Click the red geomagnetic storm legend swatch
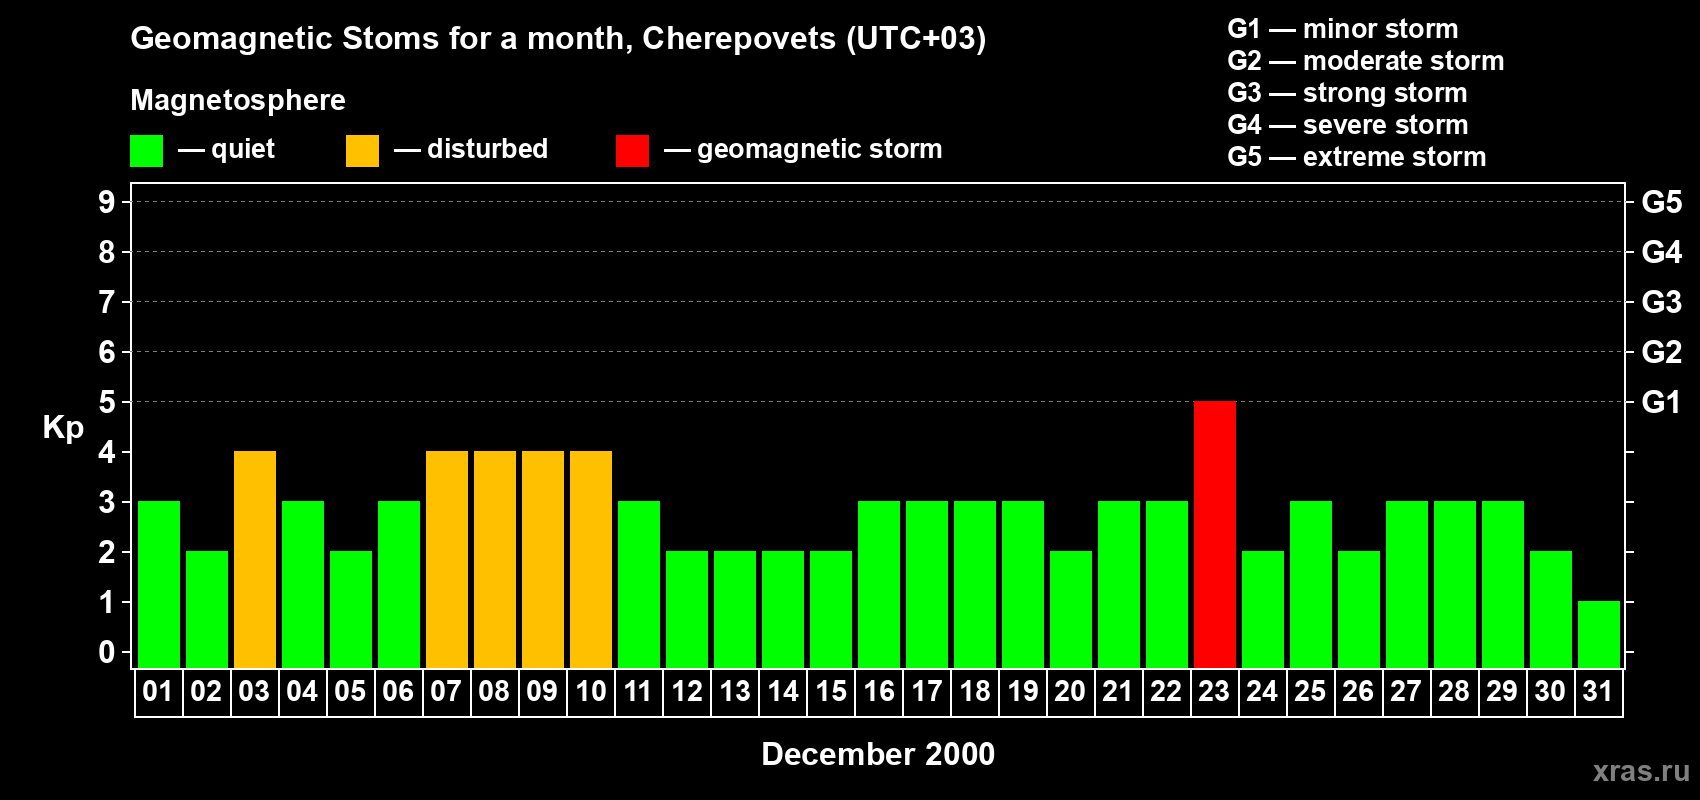The height and width of the screenshot is (800, 1700). (x=632, y=151)
